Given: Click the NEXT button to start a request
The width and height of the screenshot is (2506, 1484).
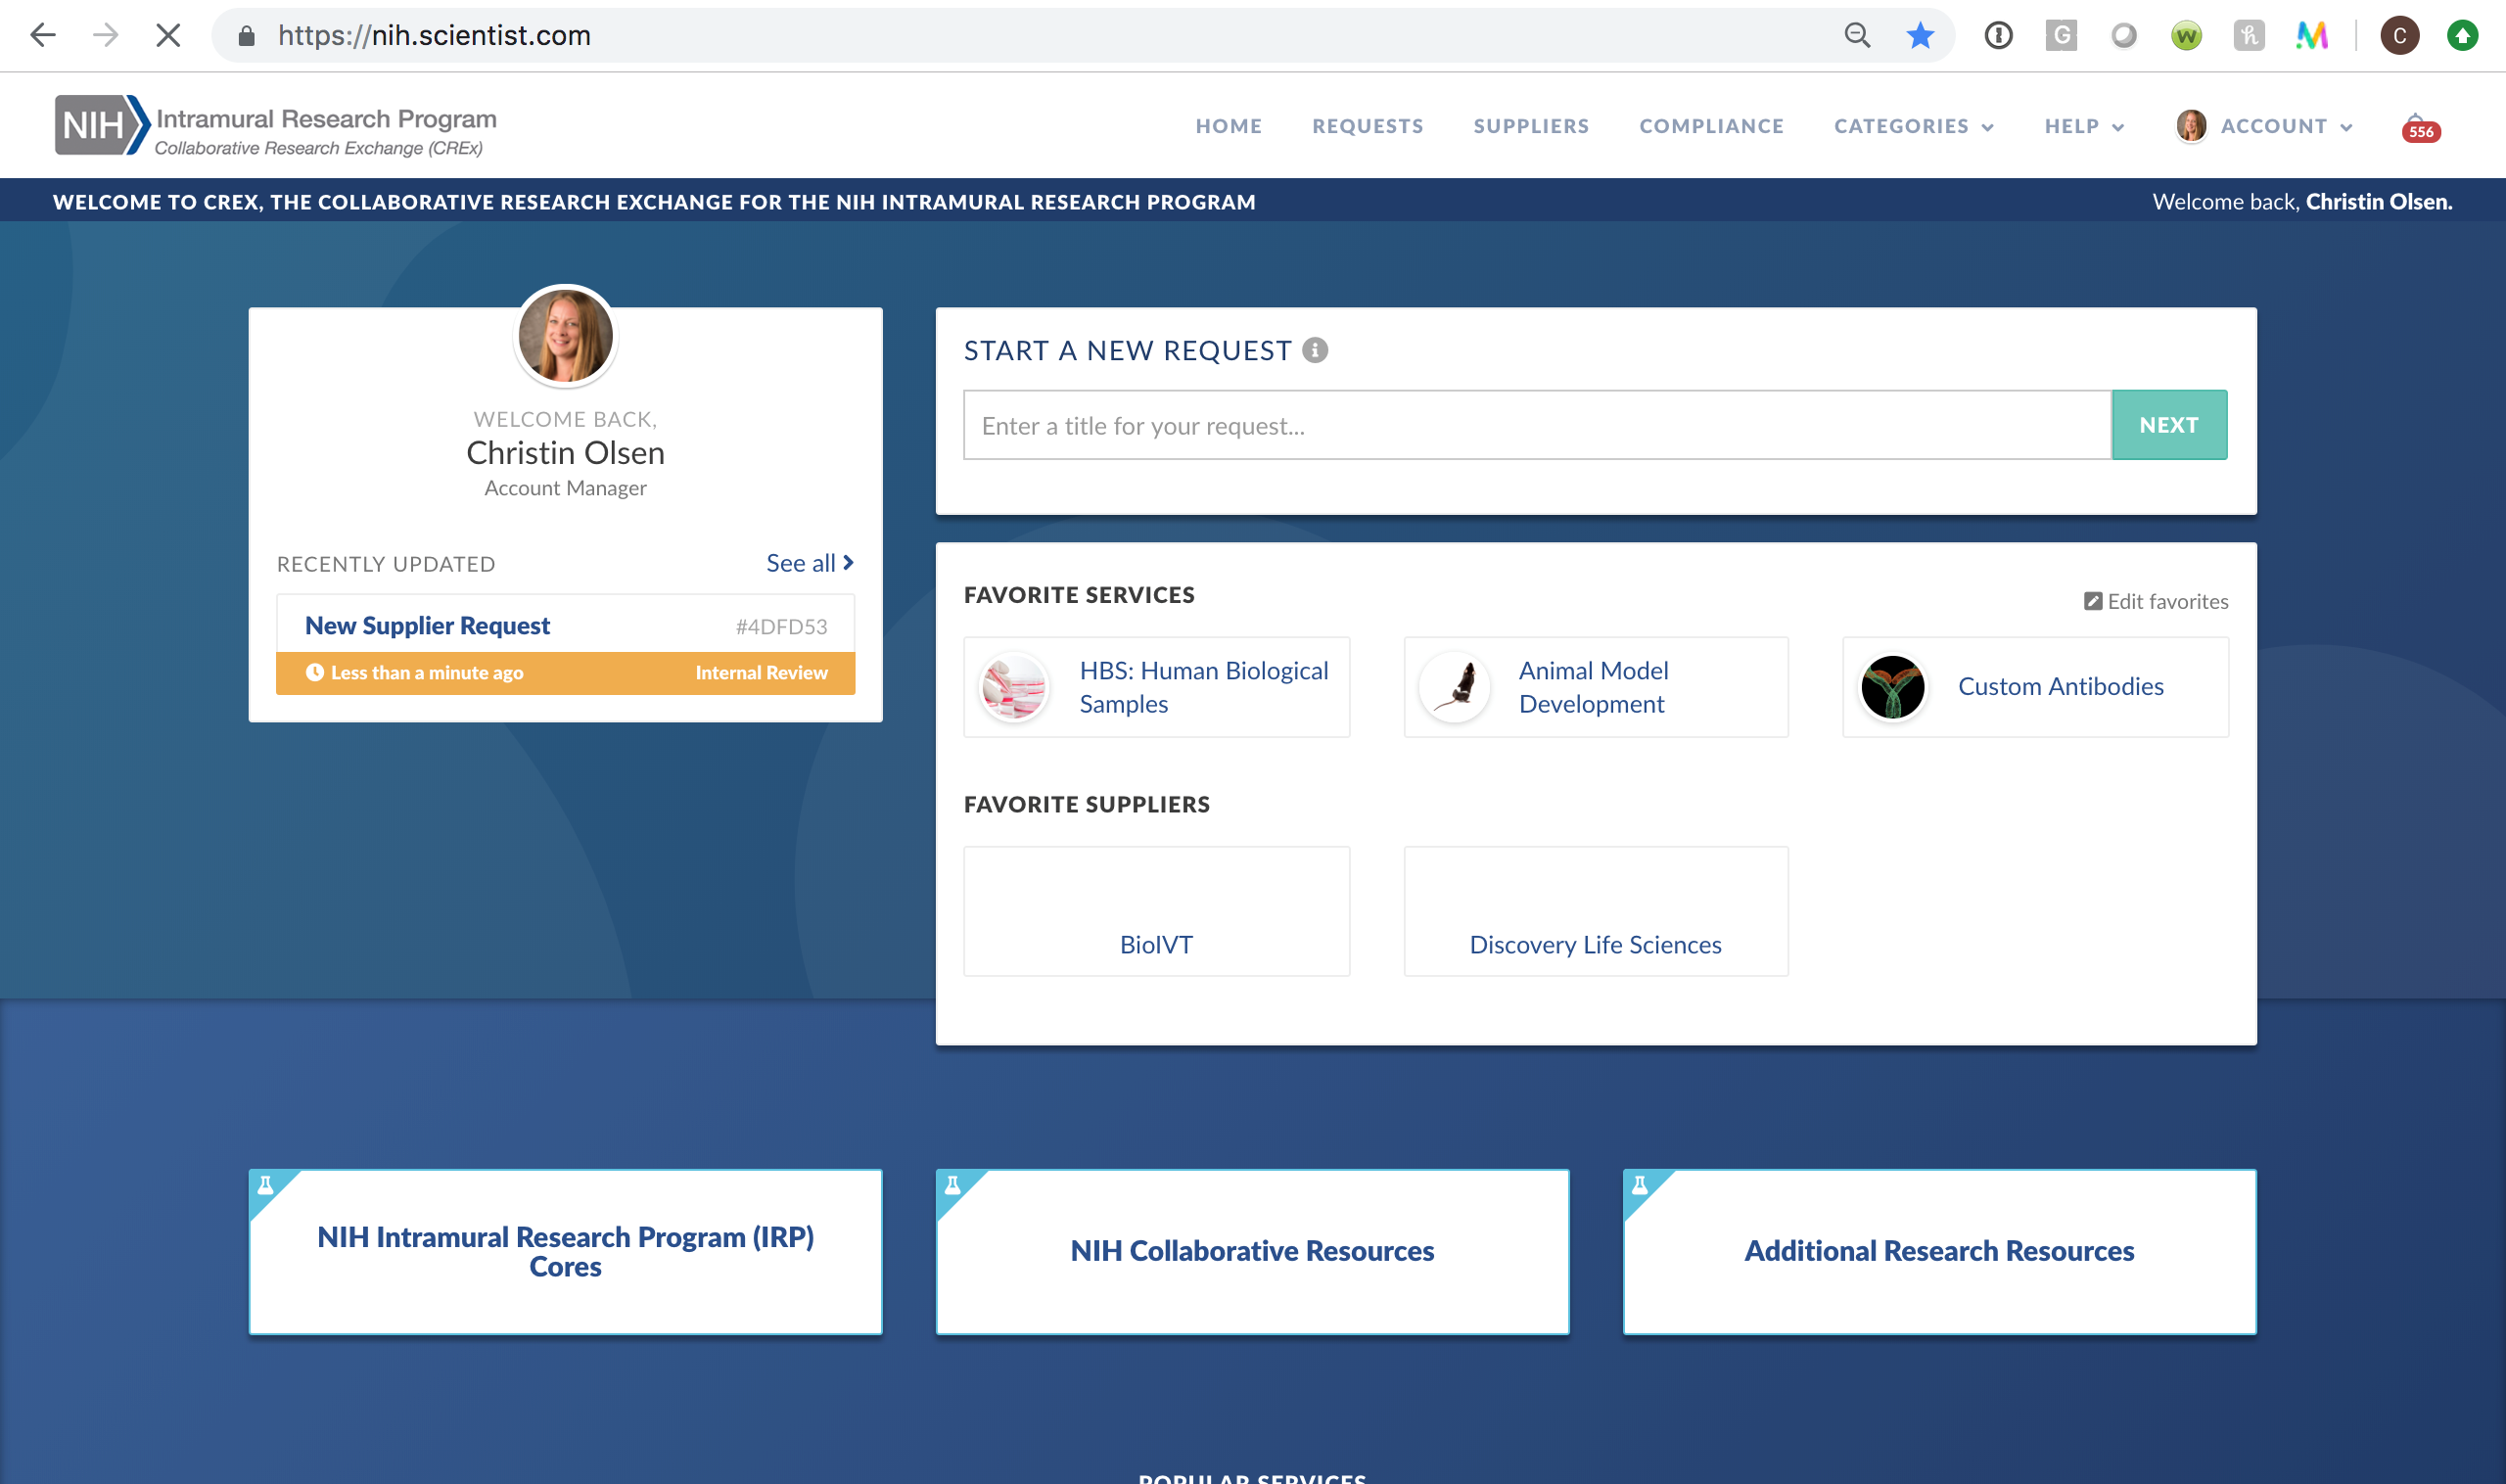Looking at the screenshot, I should point(2168,424).
